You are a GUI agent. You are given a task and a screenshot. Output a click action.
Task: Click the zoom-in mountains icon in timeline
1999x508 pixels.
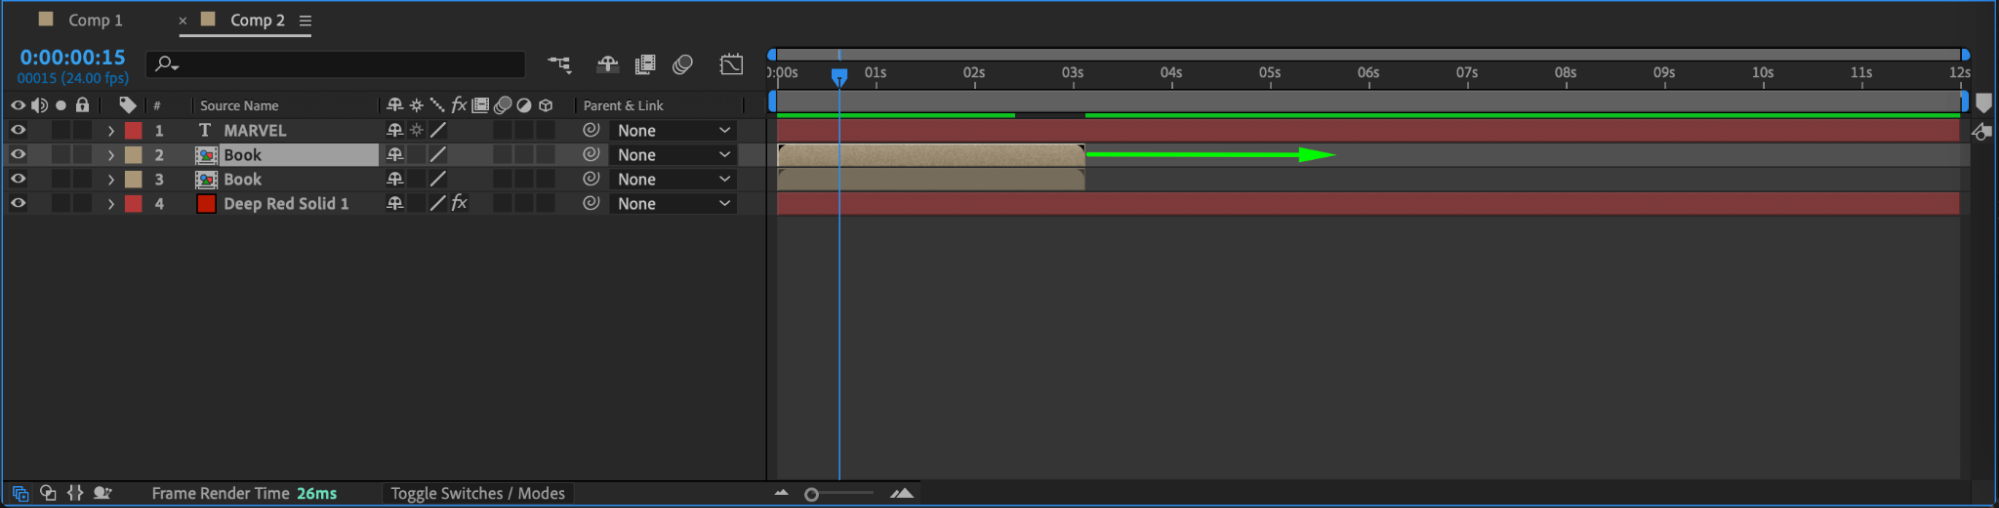[902, 493]
